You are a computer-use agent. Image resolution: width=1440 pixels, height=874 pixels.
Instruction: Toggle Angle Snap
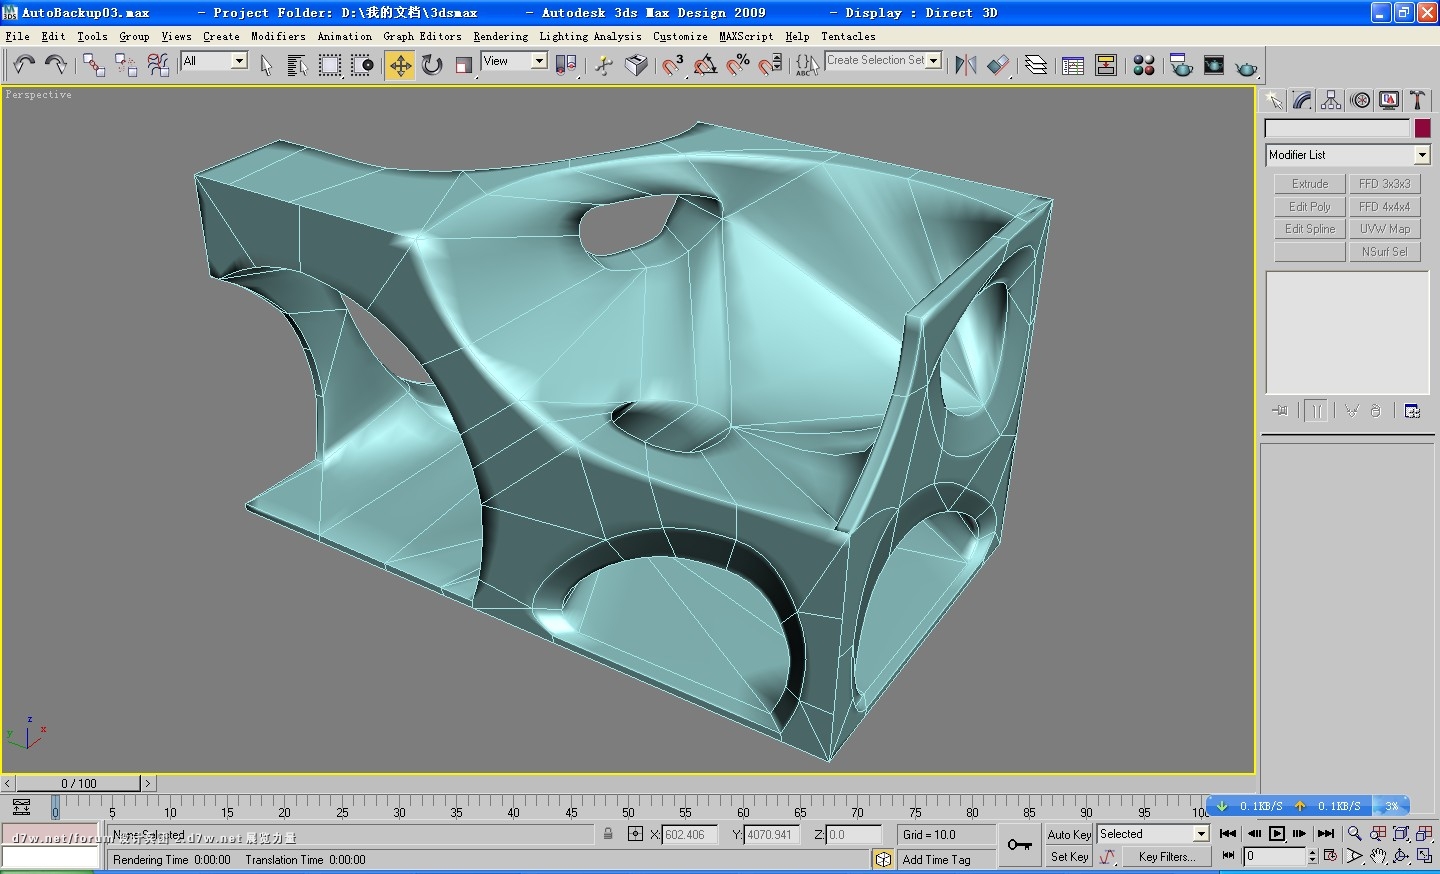(705, 65)
